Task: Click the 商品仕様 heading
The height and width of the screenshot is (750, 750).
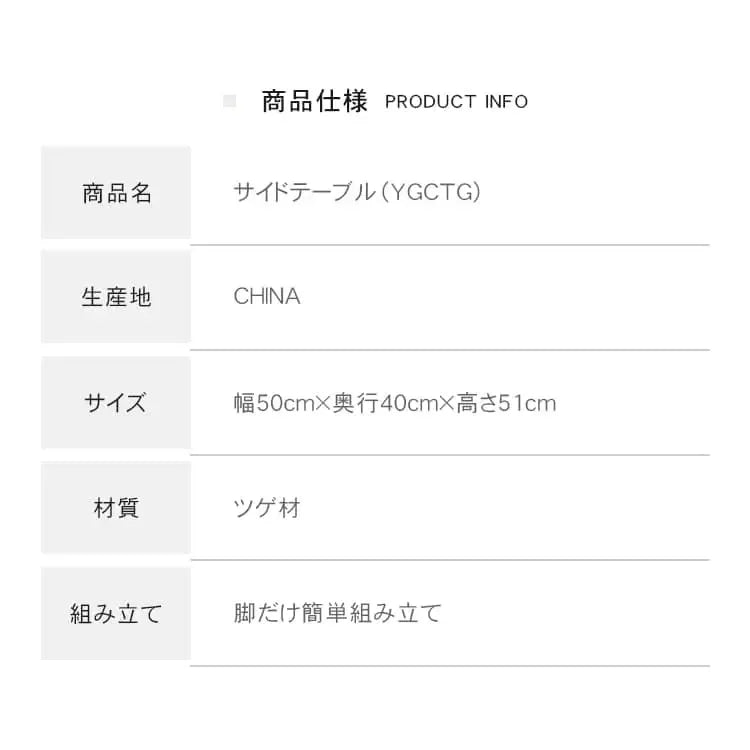Action: 314,101
